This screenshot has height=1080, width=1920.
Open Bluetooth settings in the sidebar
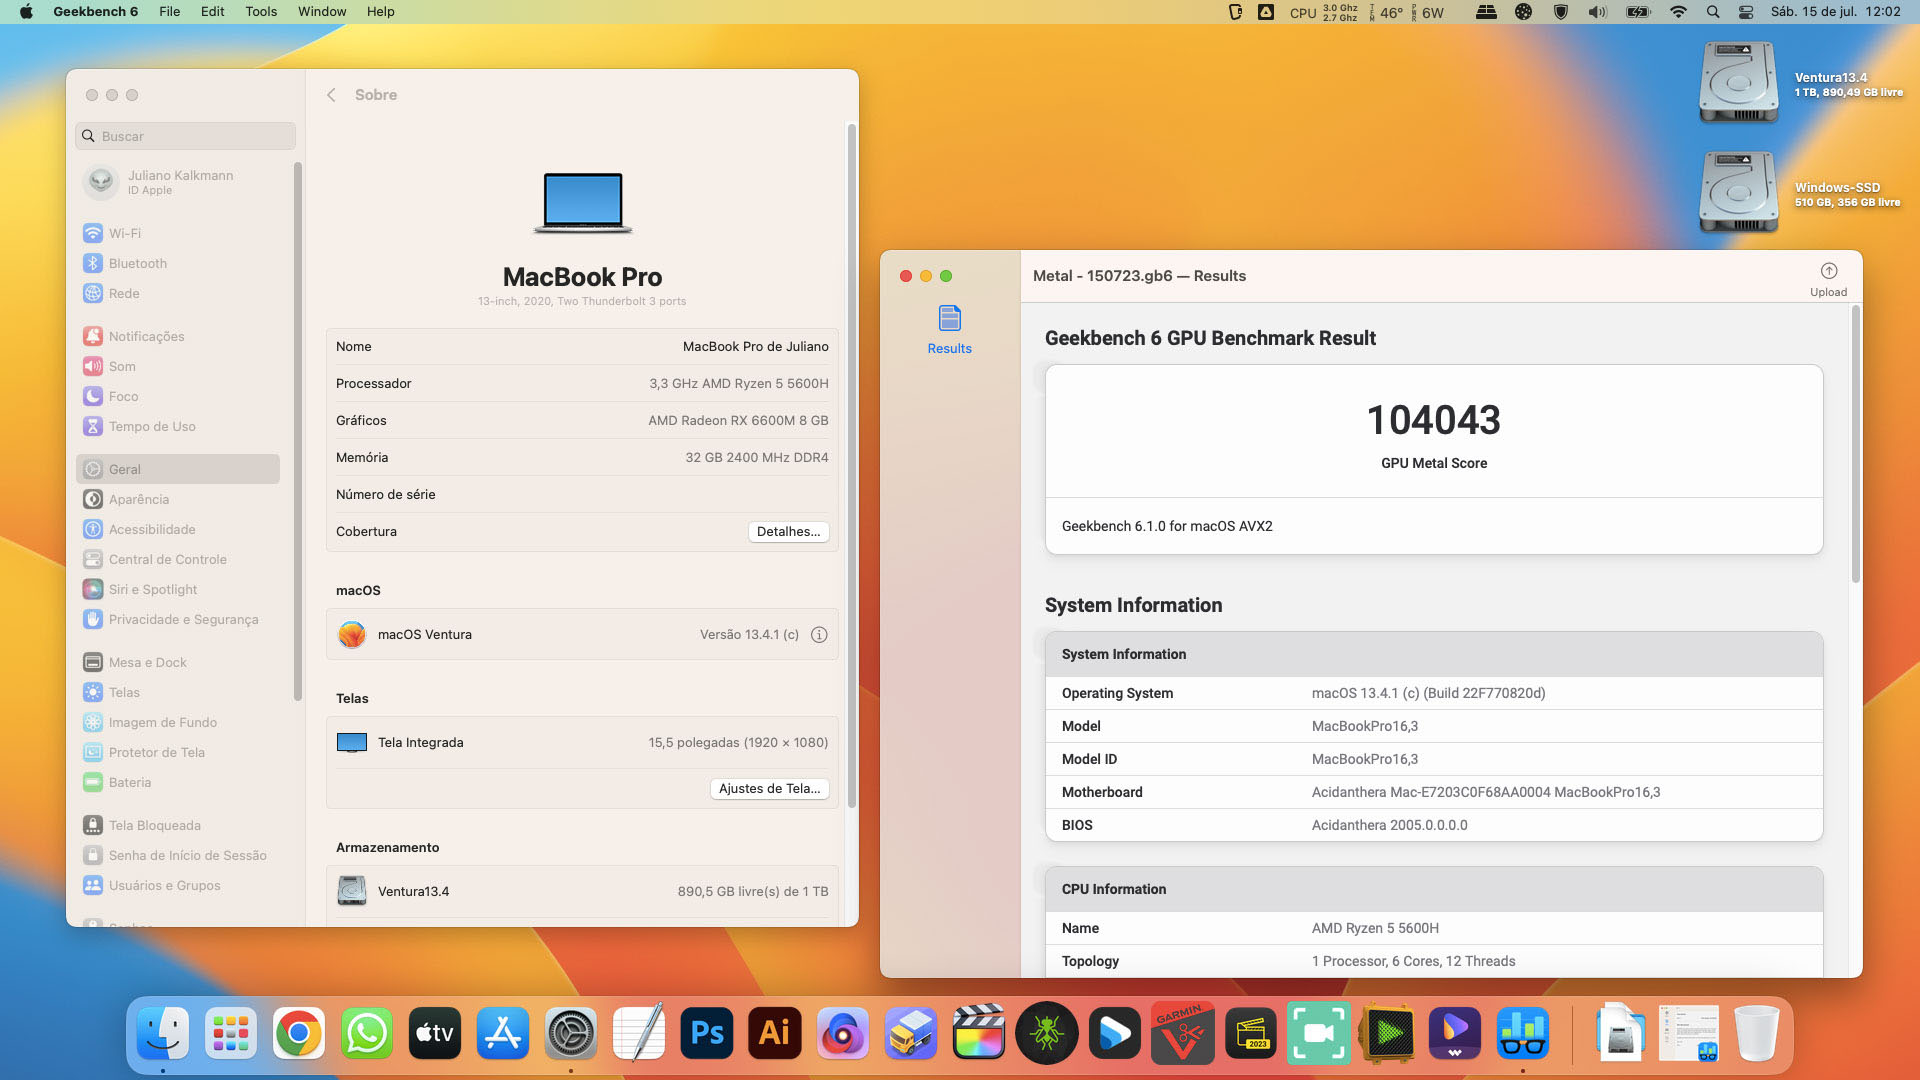(138, 263)
